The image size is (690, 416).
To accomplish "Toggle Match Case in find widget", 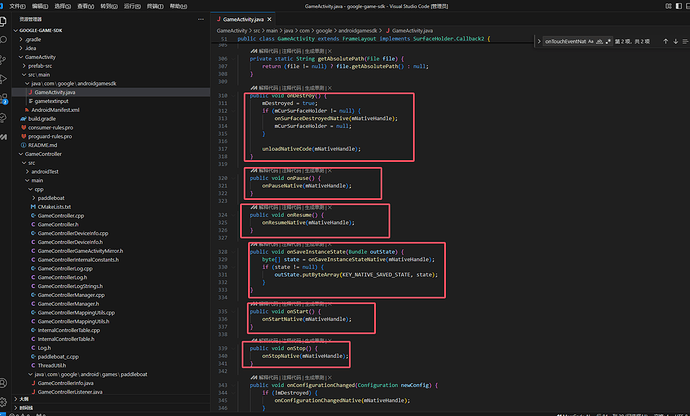I will click(x=591, y=43).
